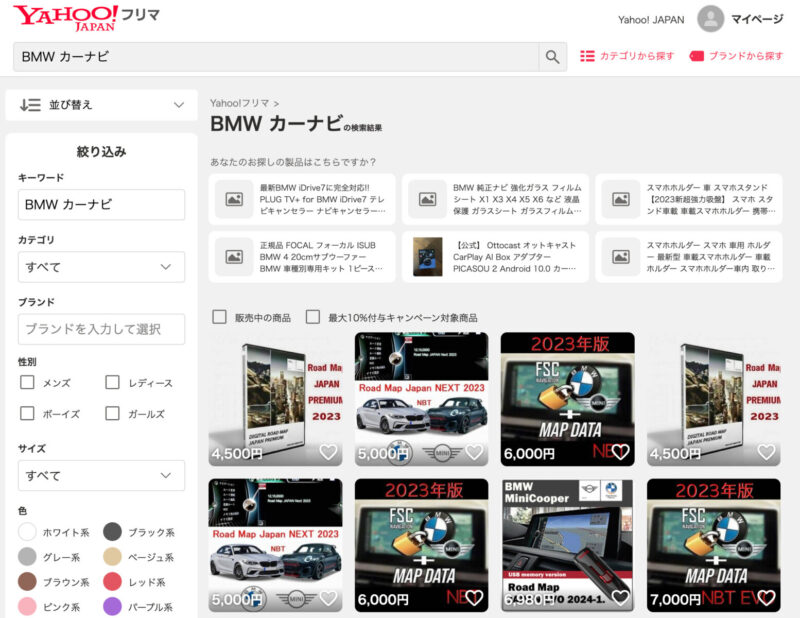Like the first 4,500円 Road Map Premium item
This screenshot has width=800, height=618.
click(x=328, y=452)
